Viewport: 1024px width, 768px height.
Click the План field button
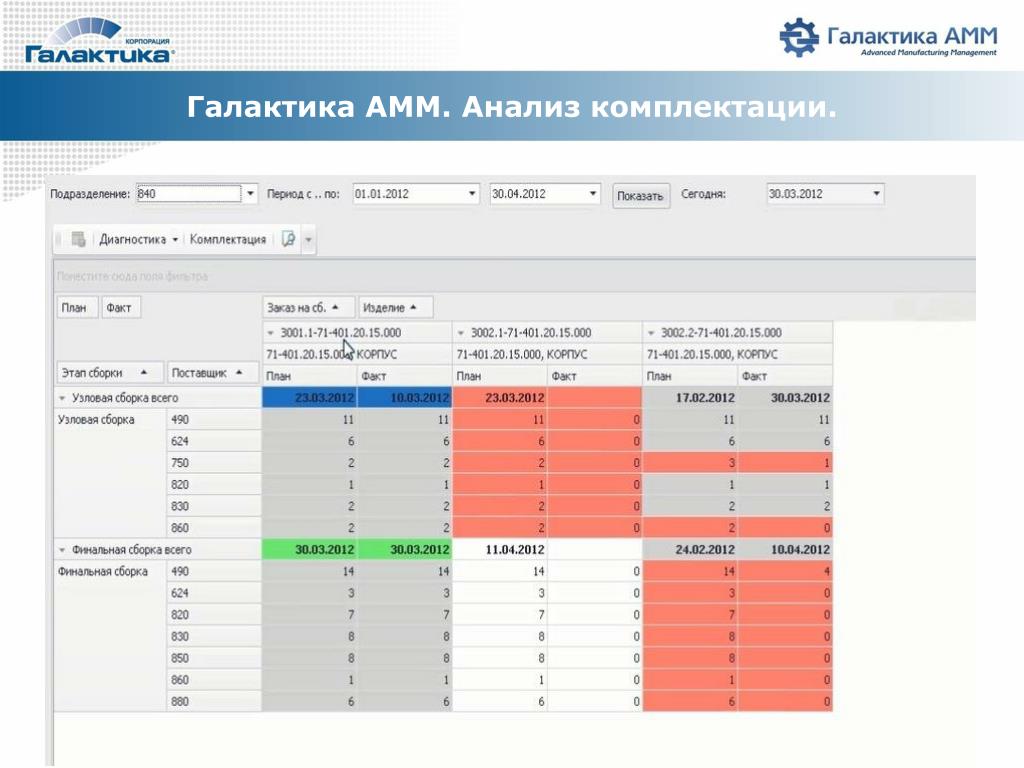coord(77,308)
